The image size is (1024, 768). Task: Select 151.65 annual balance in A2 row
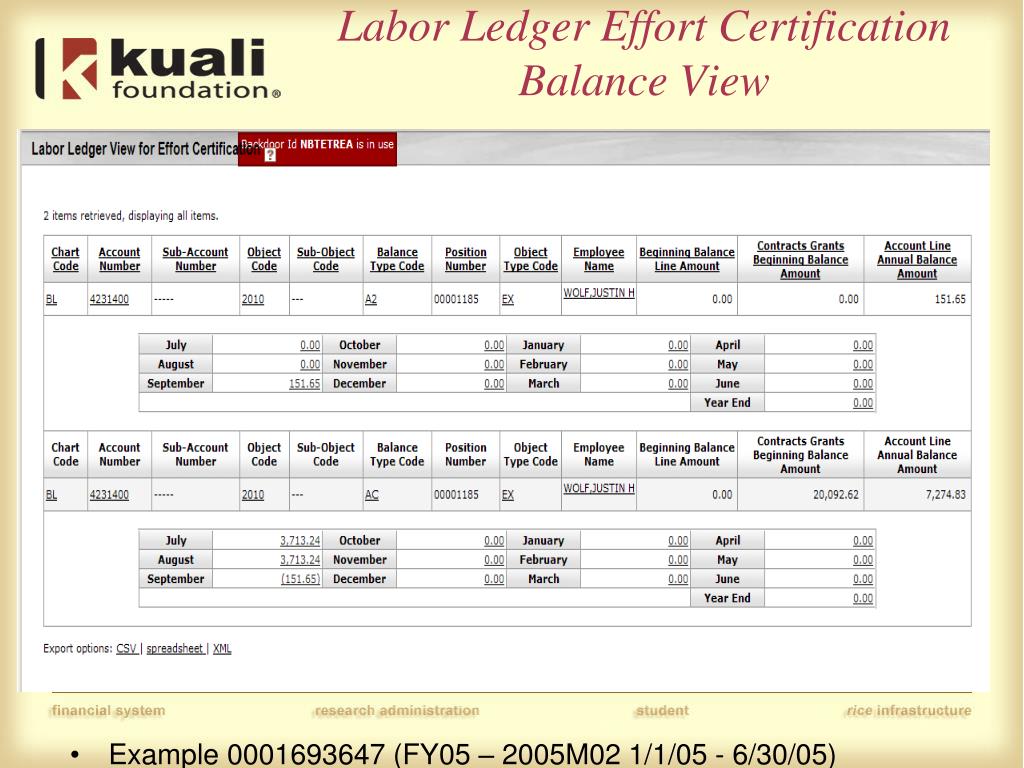point(950,299)
